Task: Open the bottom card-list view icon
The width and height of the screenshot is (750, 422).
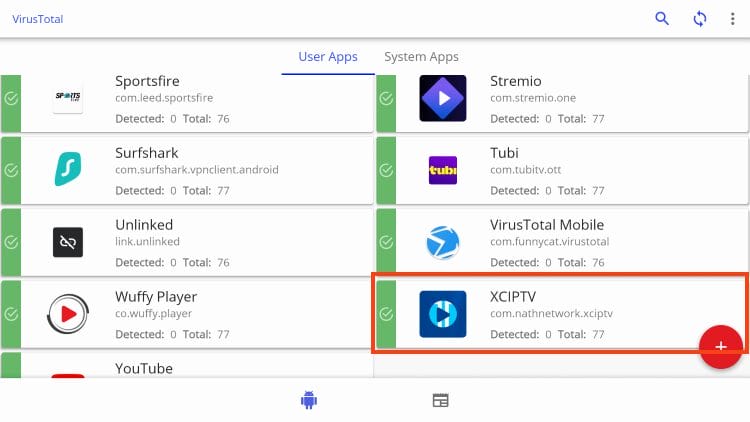Action: [440, 400]
